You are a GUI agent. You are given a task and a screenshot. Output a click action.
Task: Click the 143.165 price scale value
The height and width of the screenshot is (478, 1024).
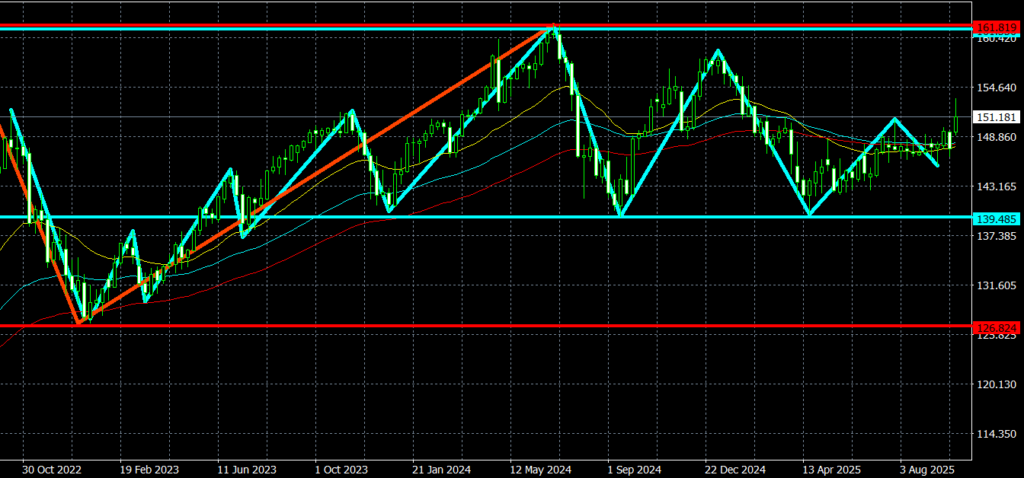tap(997, 187)
